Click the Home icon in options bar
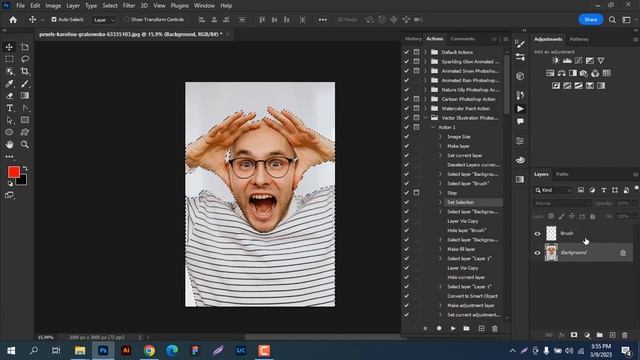Viewport: 640px width, 360px height. pyautogui.click(x=13, y=20)
